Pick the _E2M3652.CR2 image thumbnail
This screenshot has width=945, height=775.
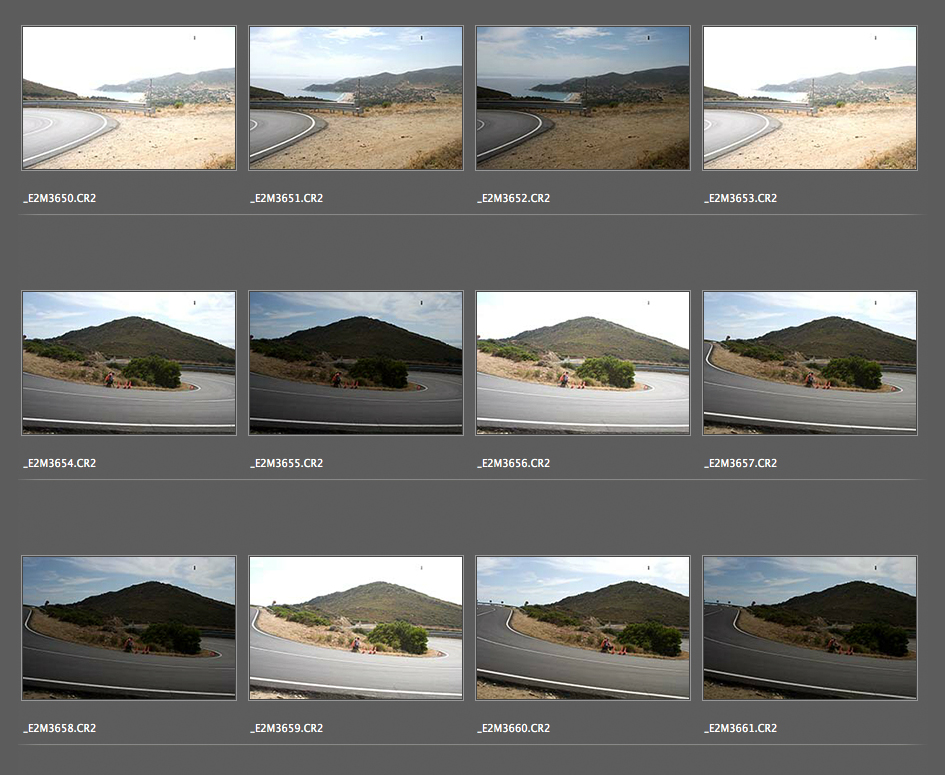pos(583,98)
